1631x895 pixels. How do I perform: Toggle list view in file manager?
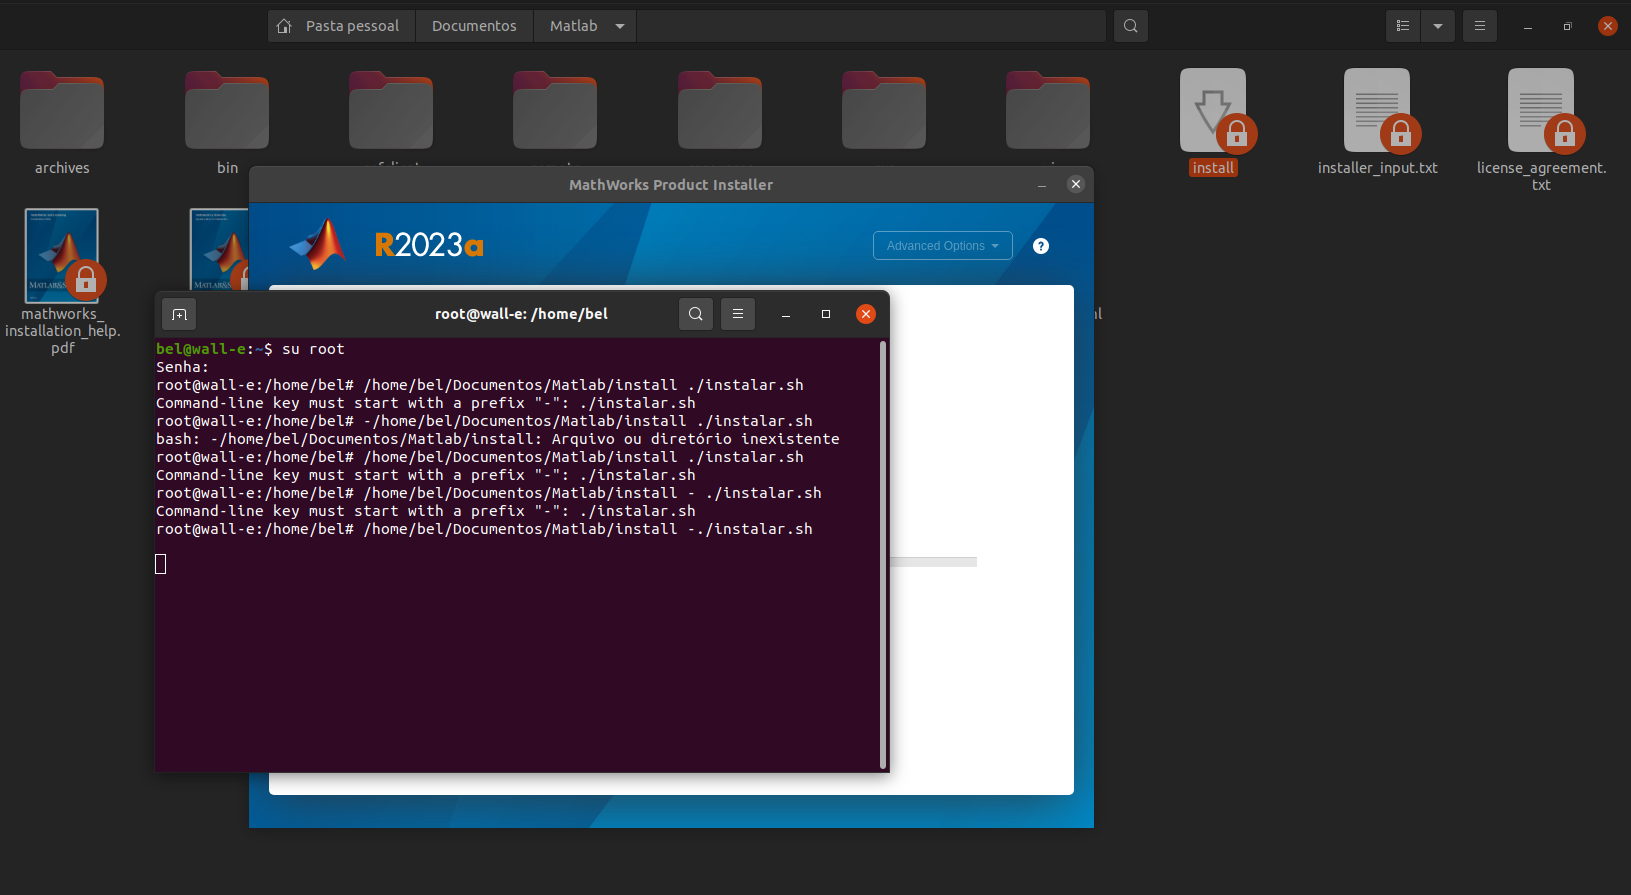click(1403, 26)
